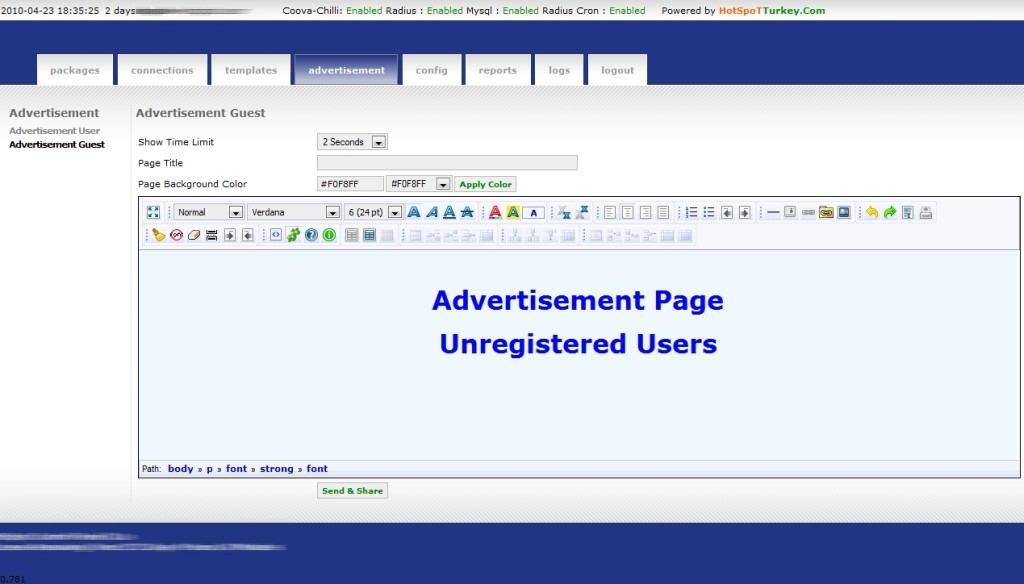Insert a numbered list
This screenshot has height=584, width=1024.
691,212
